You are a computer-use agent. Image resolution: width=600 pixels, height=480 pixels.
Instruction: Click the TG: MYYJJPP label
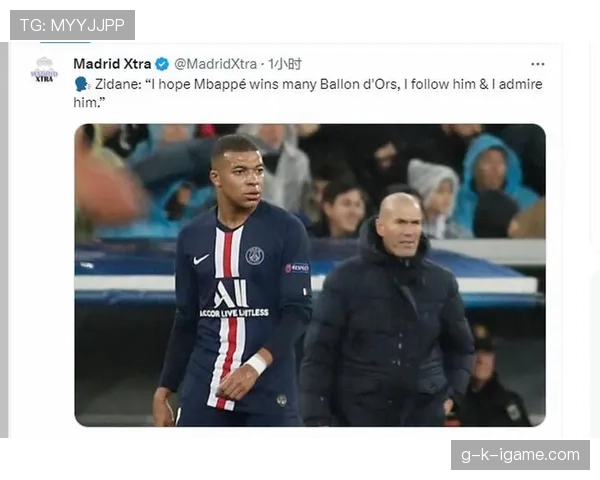72,25
